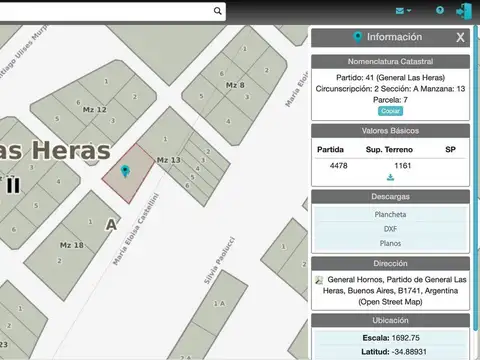
Task: Open the help question mark icon
Action: [x=440, y=10]
